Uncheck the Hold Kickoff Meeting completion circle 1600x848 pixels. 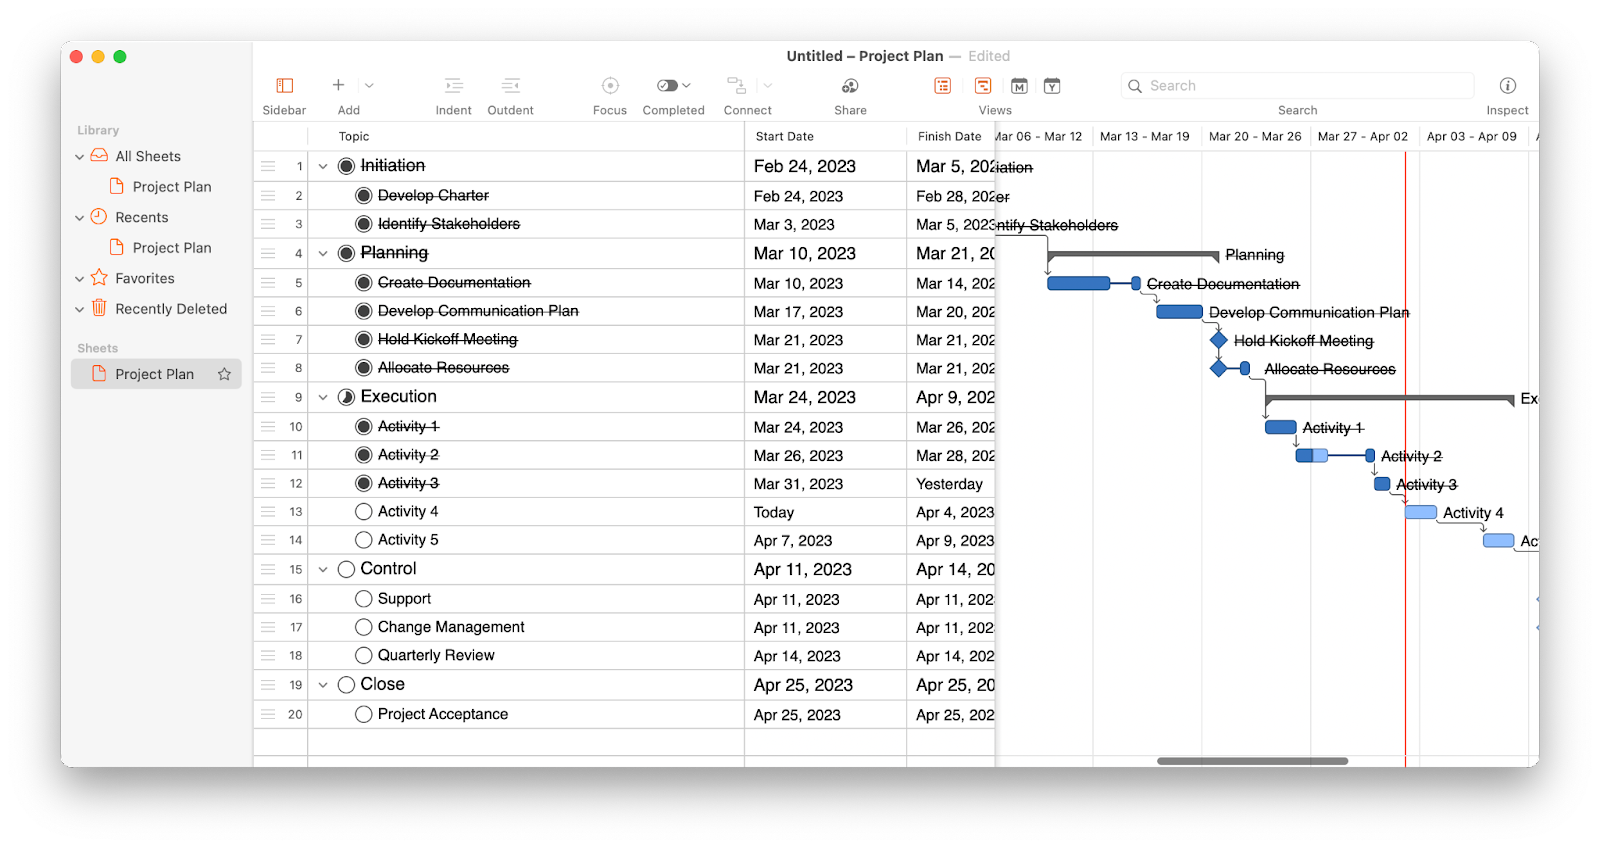(x=364, y=340)
